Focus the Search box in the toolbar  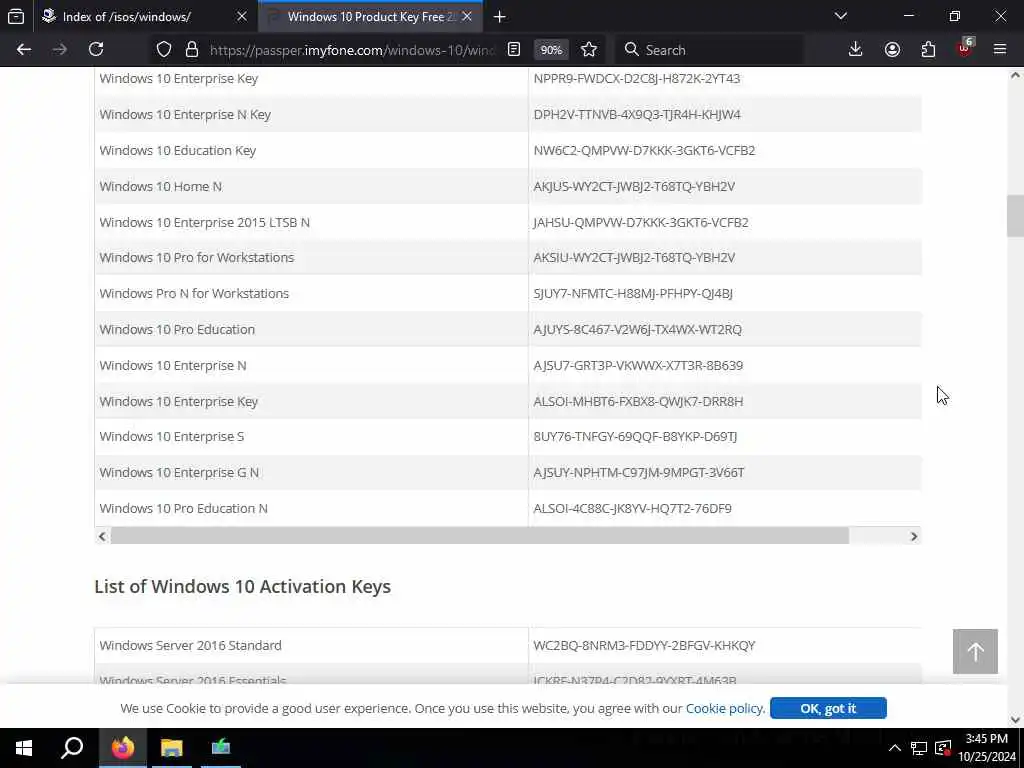pos(709,50)
